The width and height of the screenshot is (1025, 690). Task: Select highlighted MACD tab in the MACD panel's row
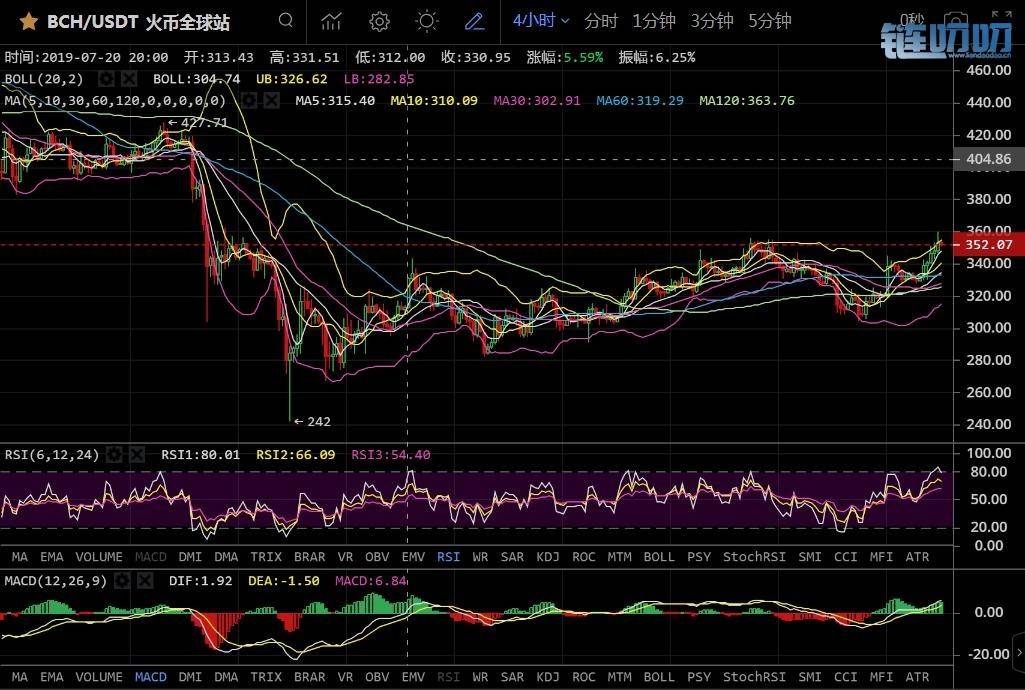(x=150, y=677)
